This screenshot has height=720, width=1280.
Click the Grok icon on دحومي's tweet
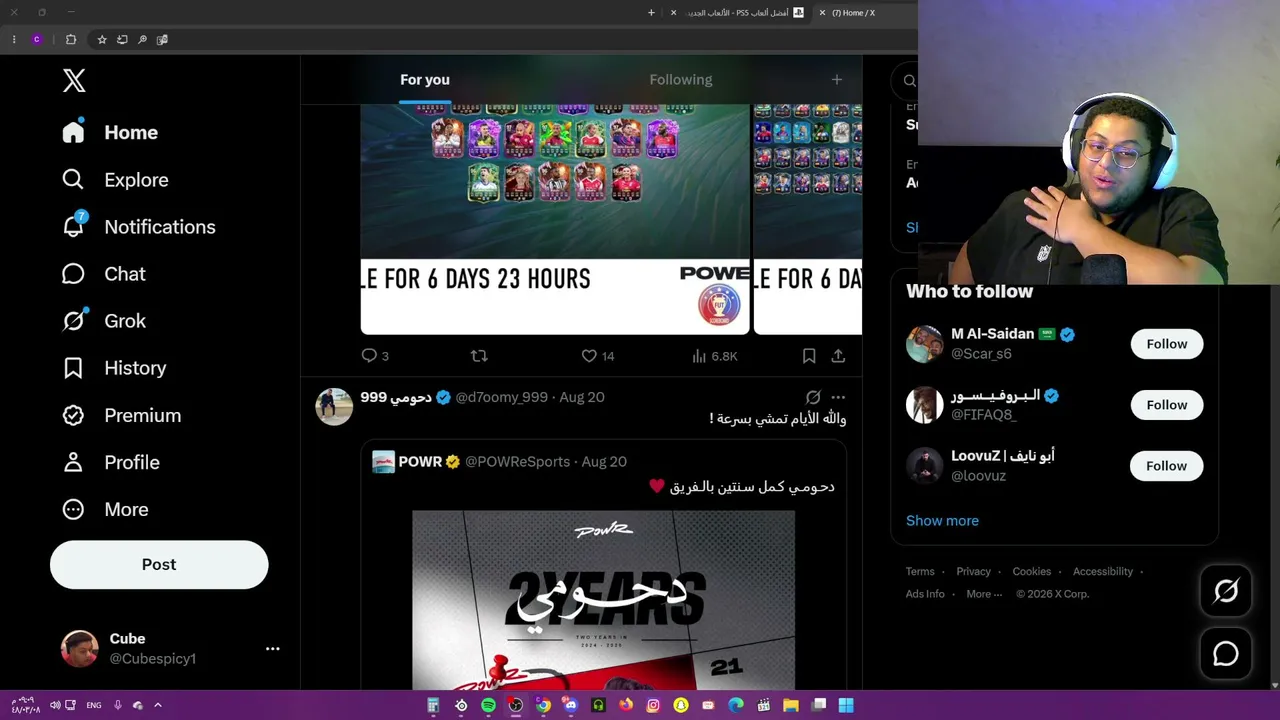[x=813, y=397]
